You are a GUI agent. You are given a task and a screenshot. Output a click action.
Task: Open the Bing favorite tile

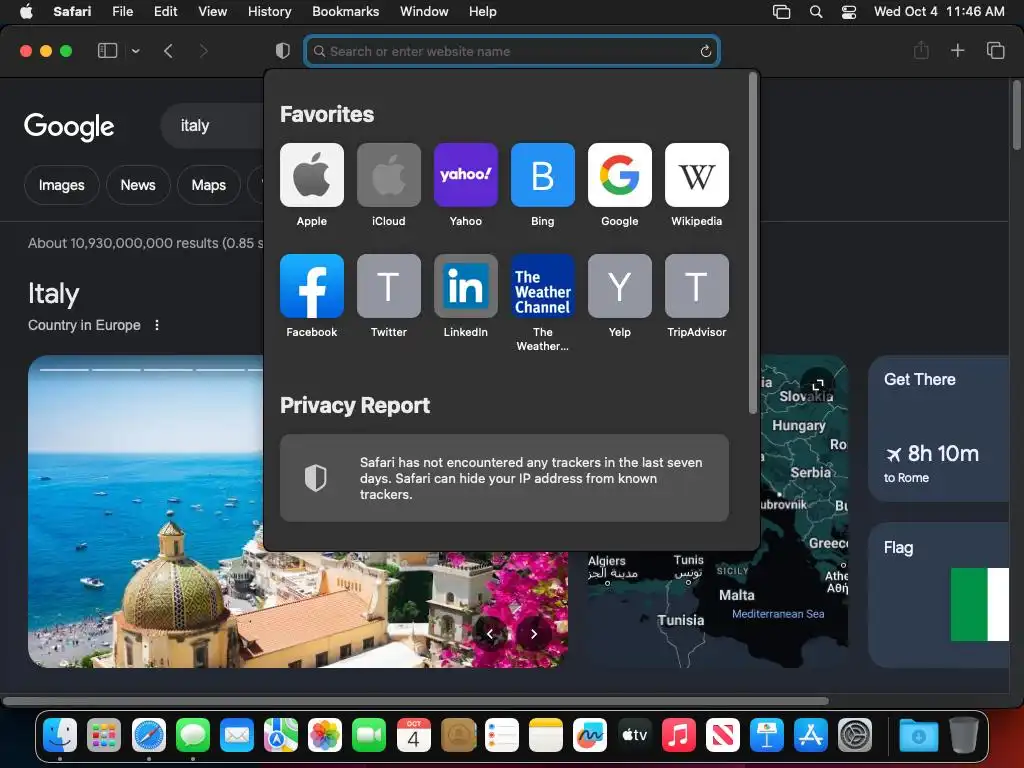pos(543,175)
